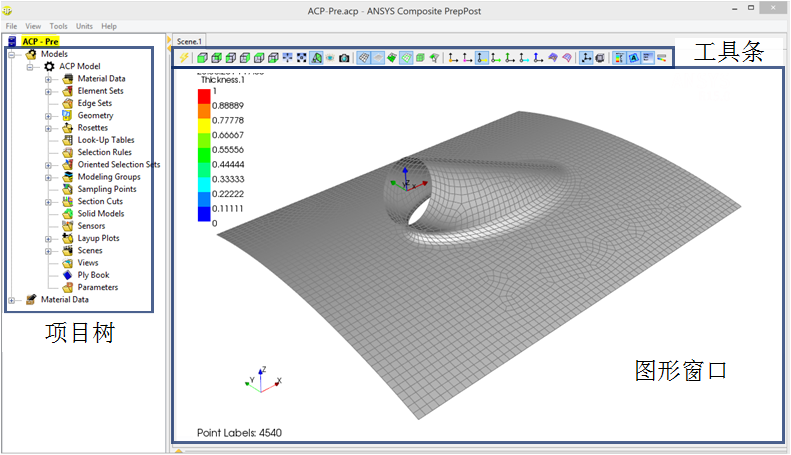Click the corner-marker zoom box icon

click(302, 58)
